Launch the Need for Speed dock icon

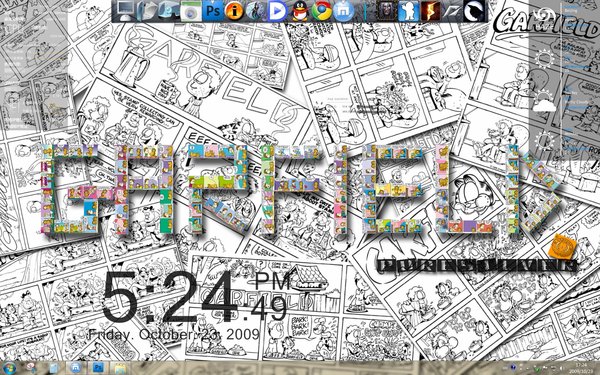pos(452,11)
